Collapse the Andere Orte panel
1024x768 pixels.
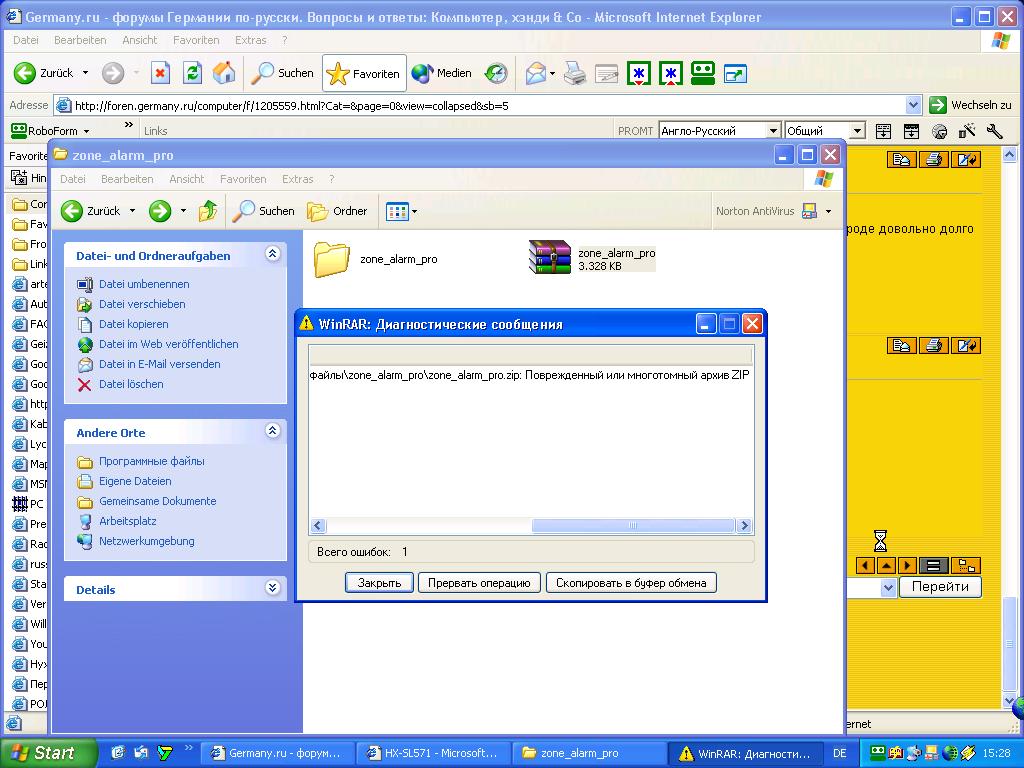(x=272, y=431)
